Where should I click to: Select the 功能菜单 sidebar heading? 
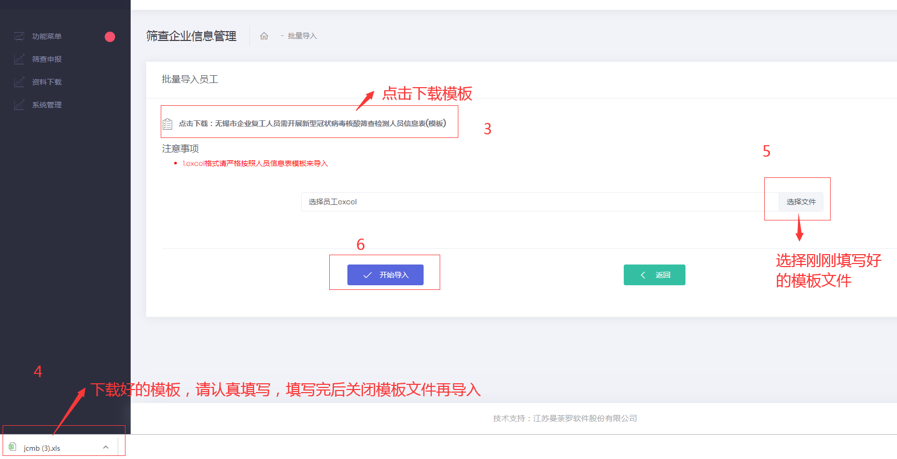47,36
